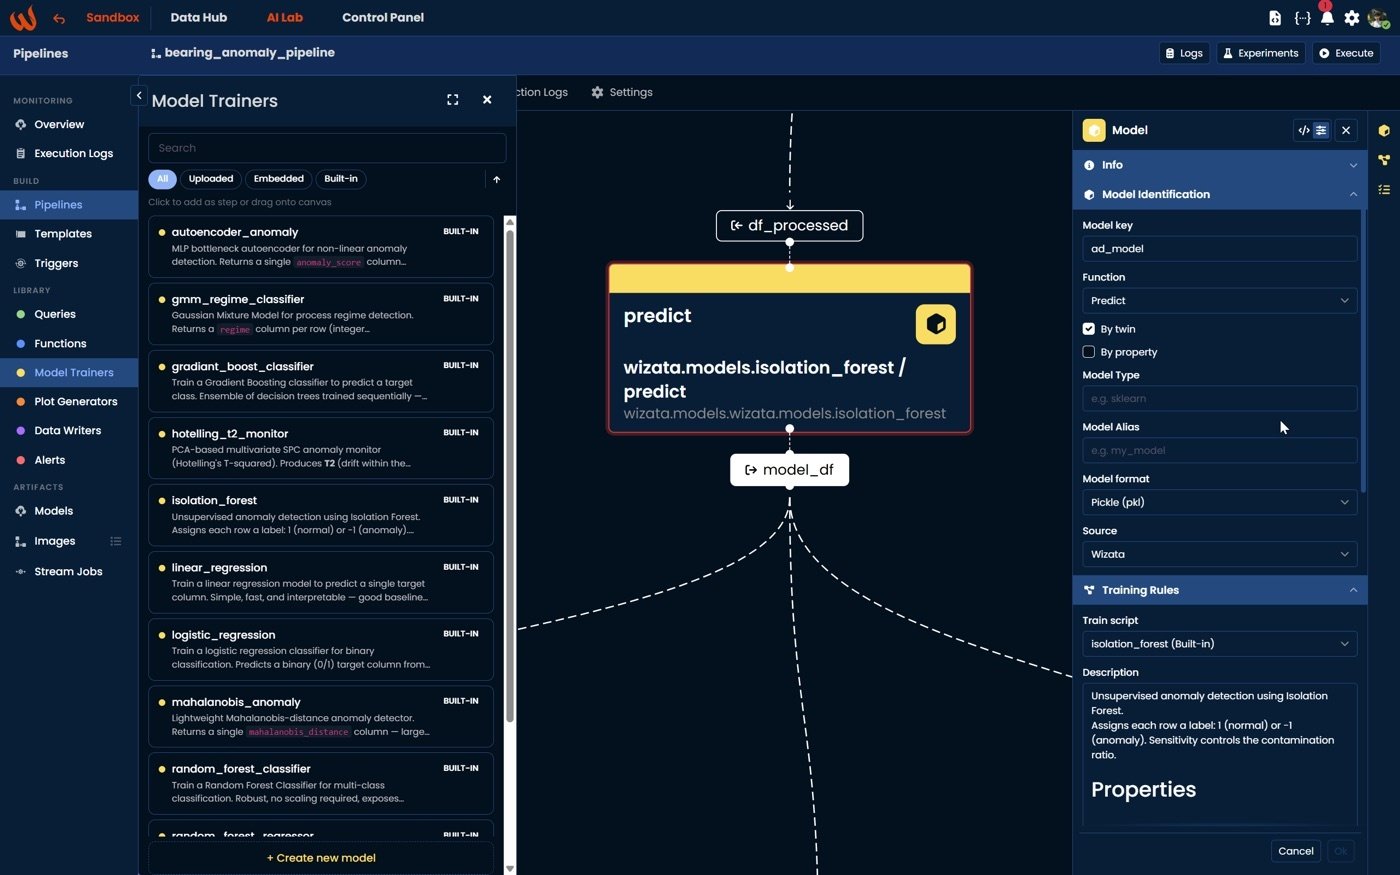Click the Execute button
This screenshot has height=875, width=1400.
1345,53
